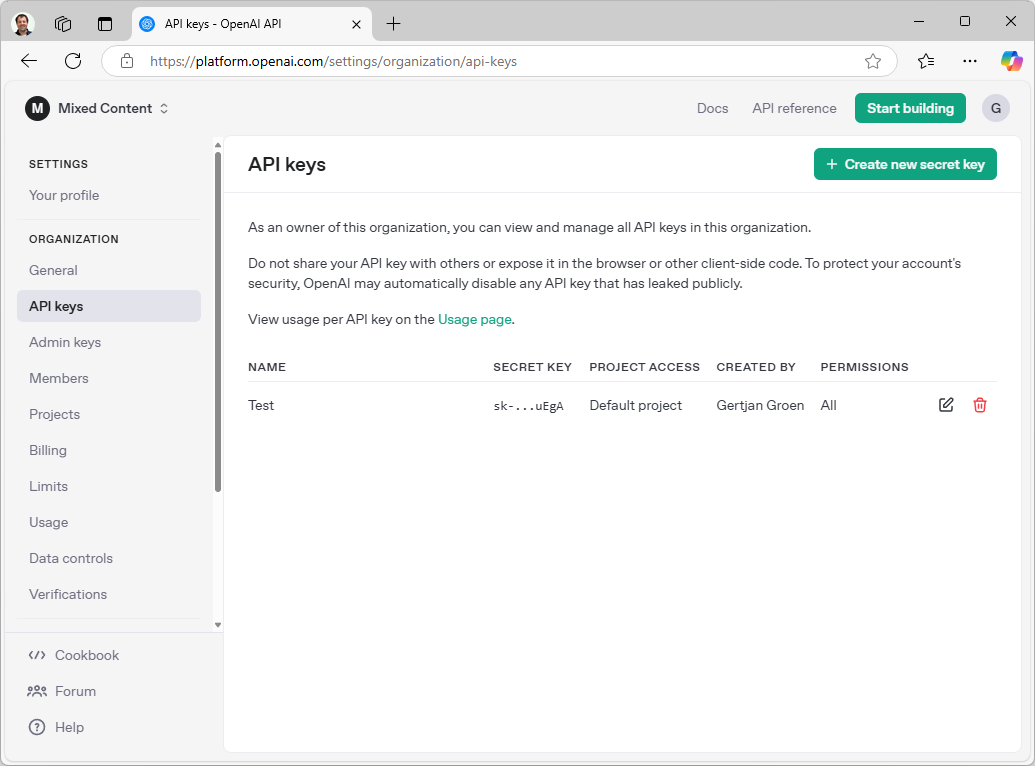Image resolution: width=1035 pixels, height=766 pixels.
Task: Open the workspaces icon
Action: 63,24
